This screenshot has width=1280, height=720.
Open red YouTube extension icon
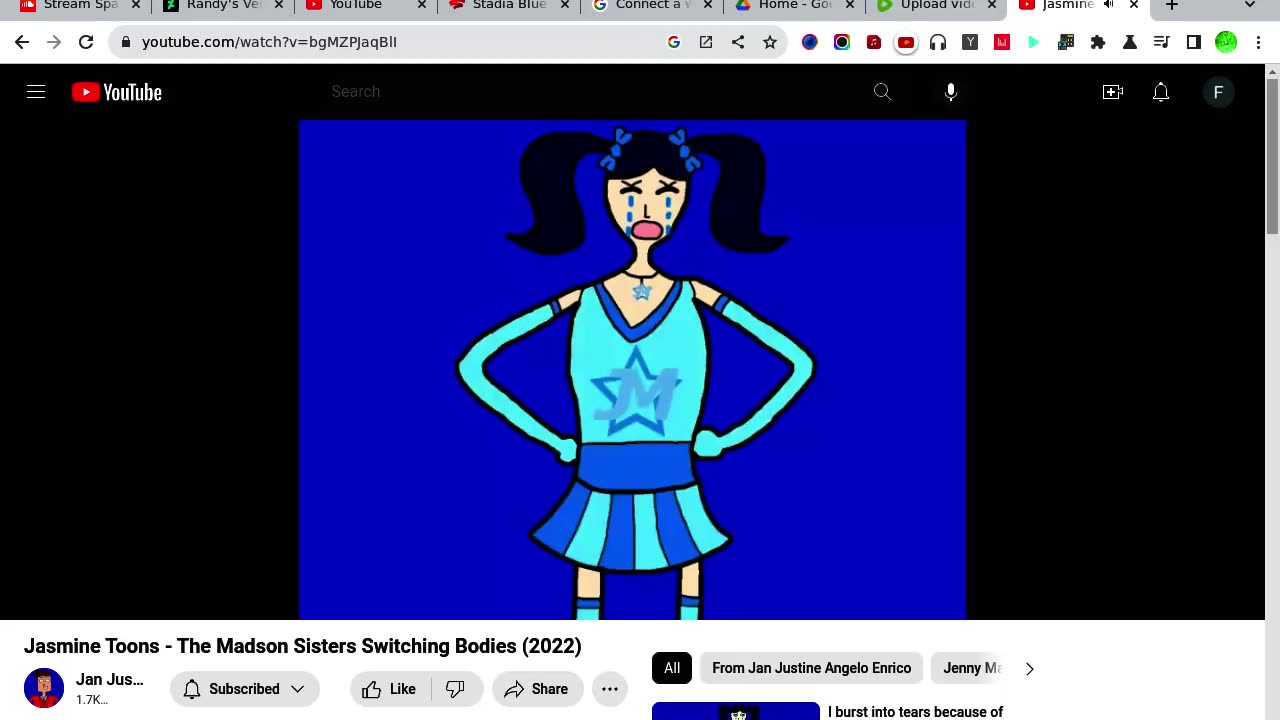(x=906, y=42)
